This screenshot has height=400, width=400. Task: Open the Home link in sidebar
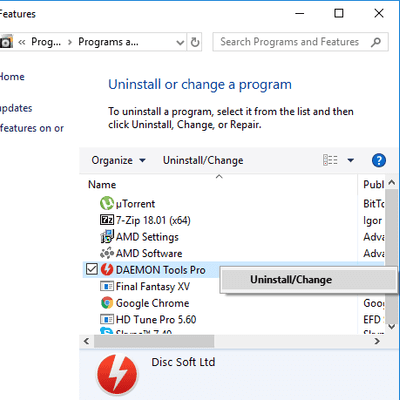tap(12, 77)
